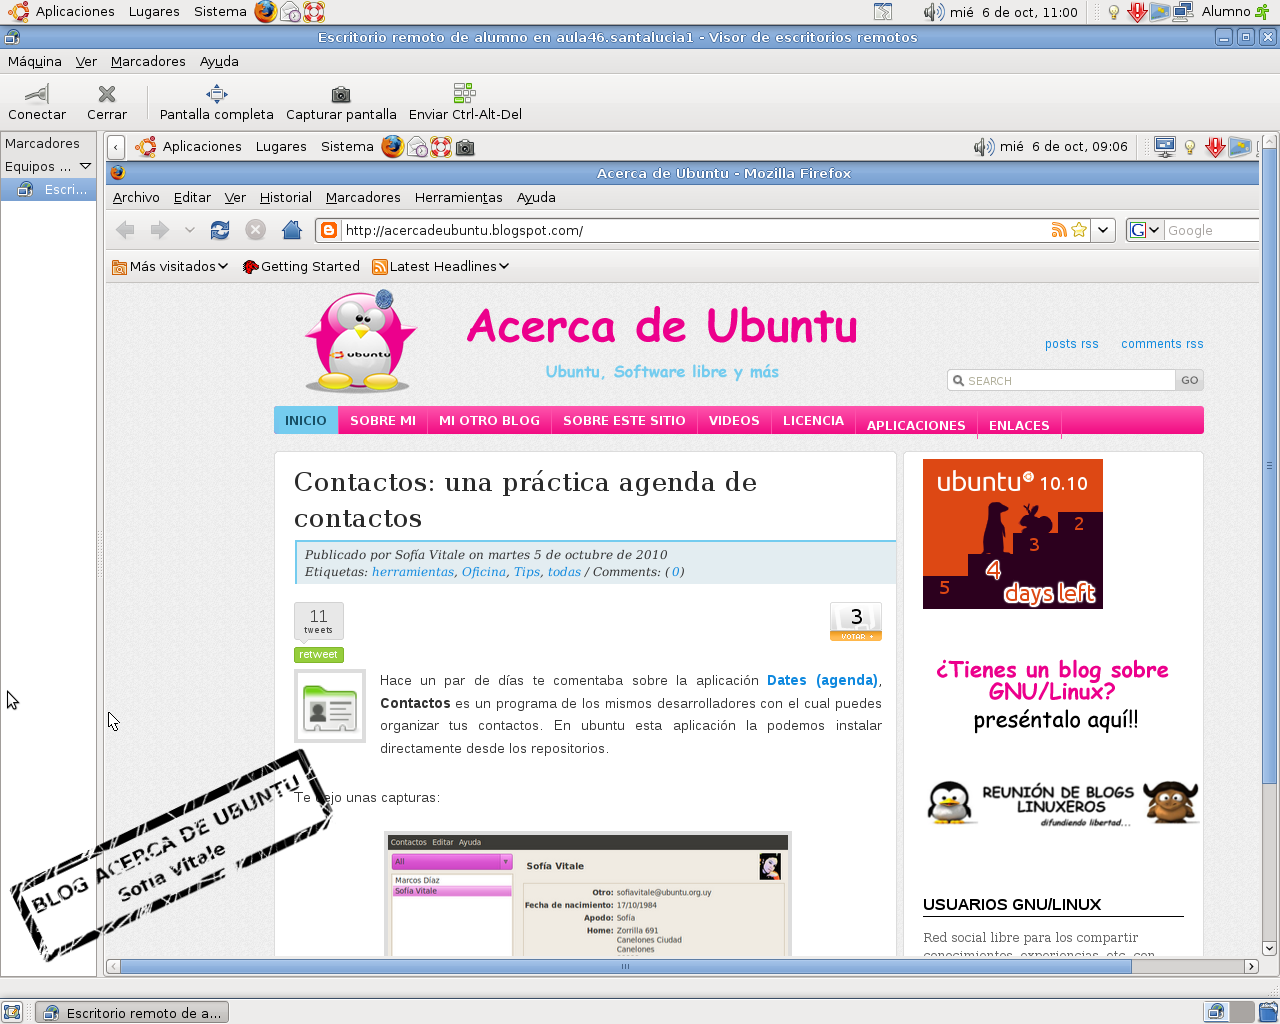Open the Historial menu in Firefox
This screenshot has height=1024, width=1280.
[285, 197]
